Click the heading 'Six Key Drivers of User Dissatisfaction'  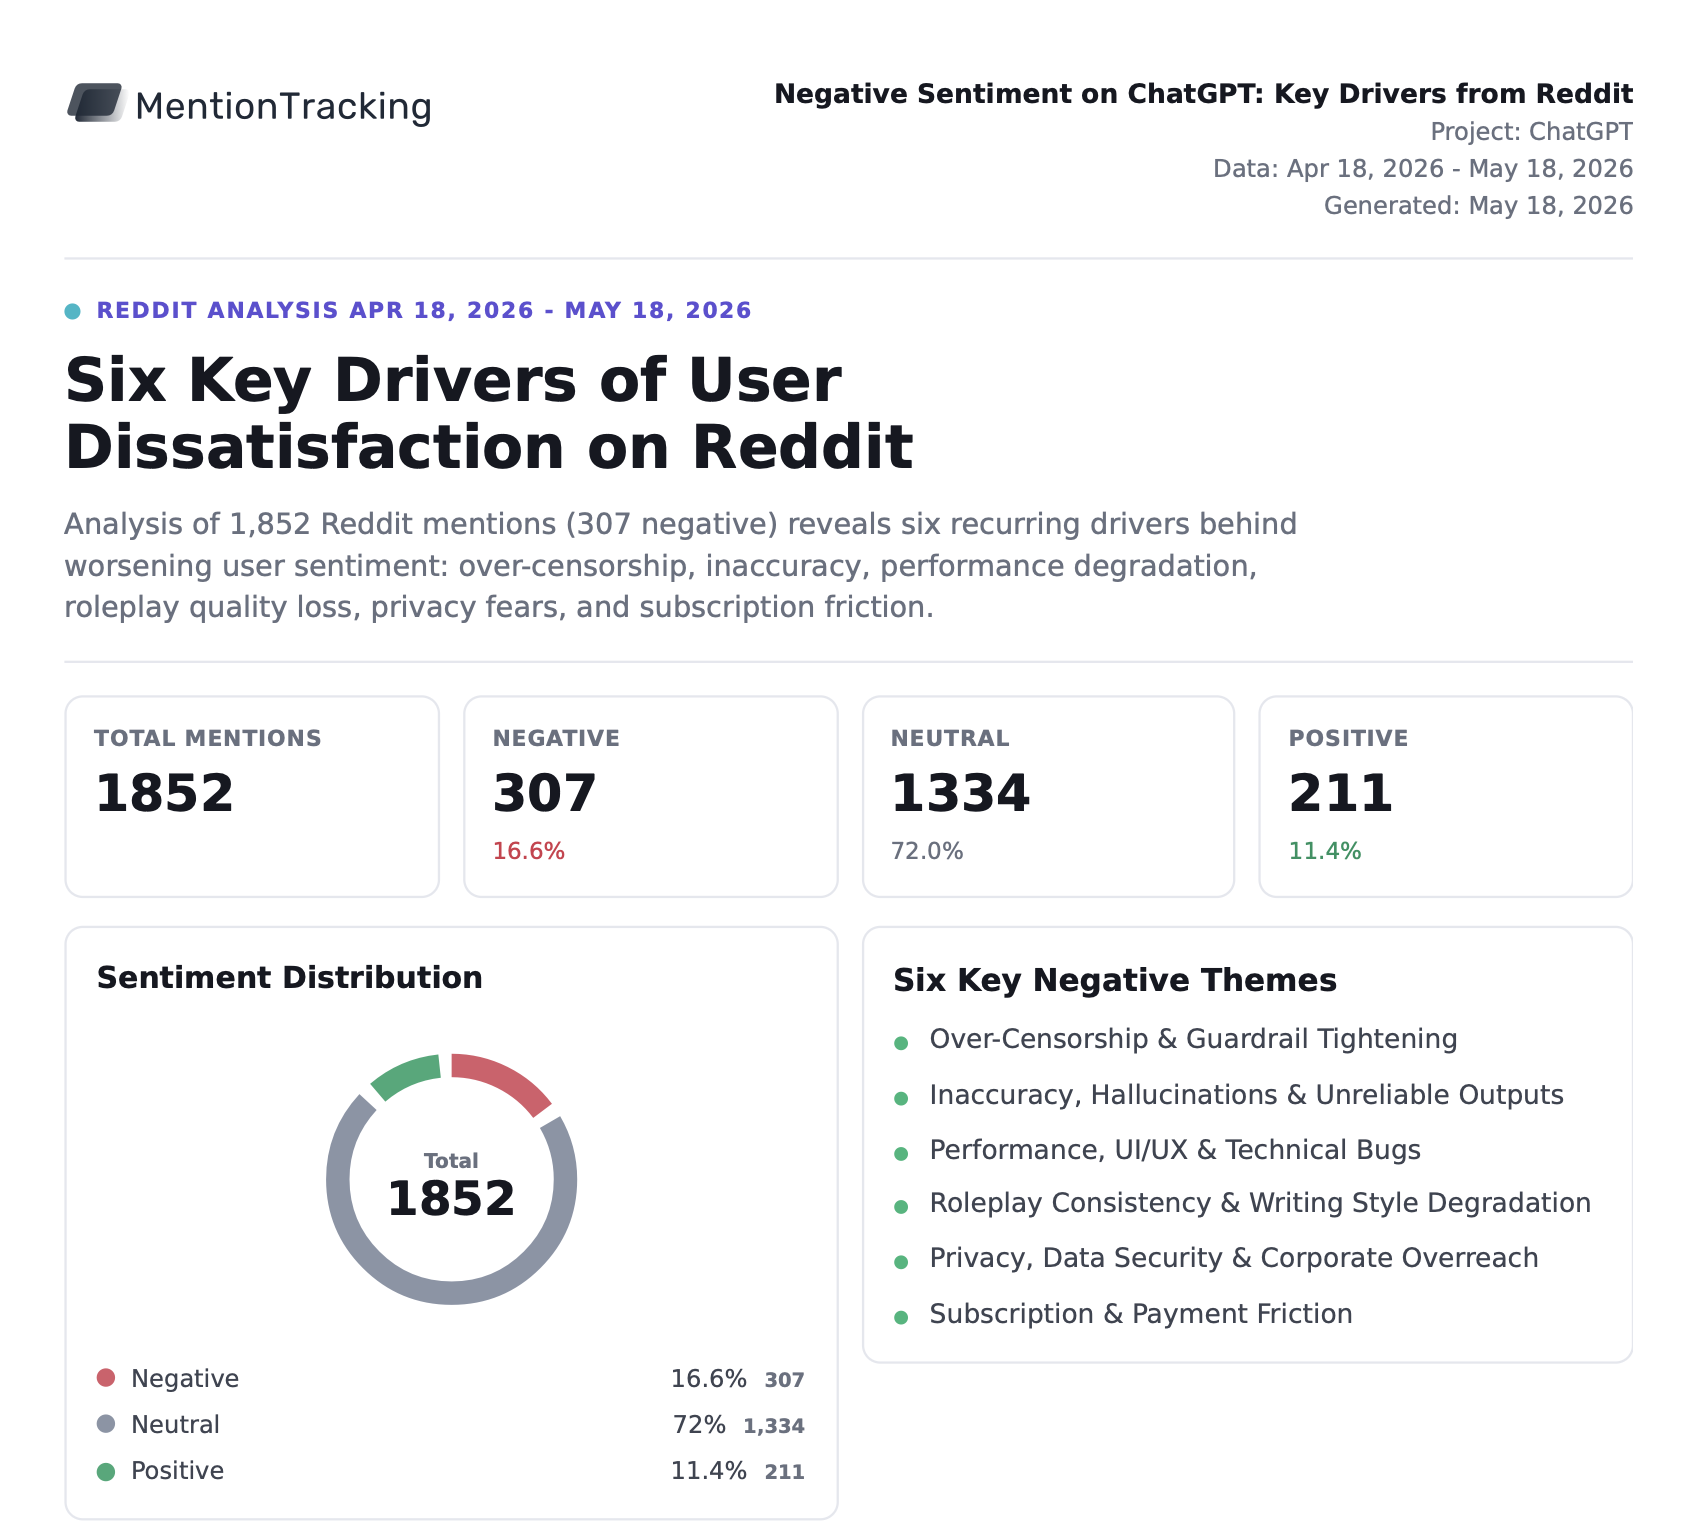tap(489, 413)
